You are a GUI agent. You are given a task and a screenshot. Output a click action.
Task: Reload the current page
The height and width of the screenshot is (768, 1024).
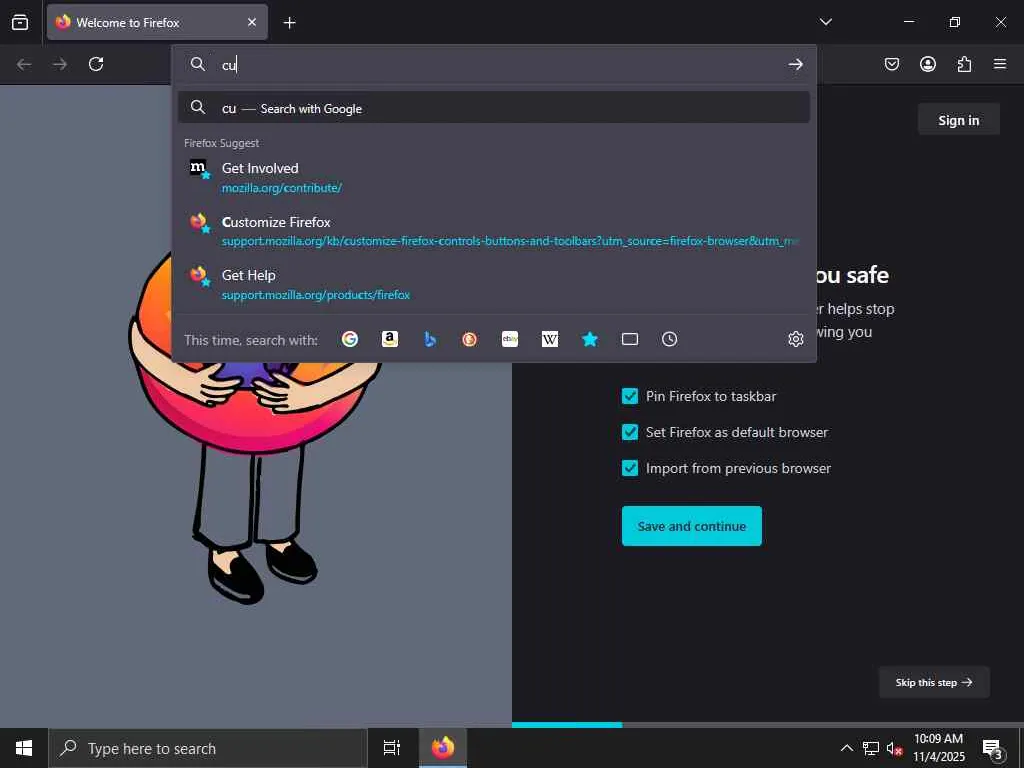(96, 64)
